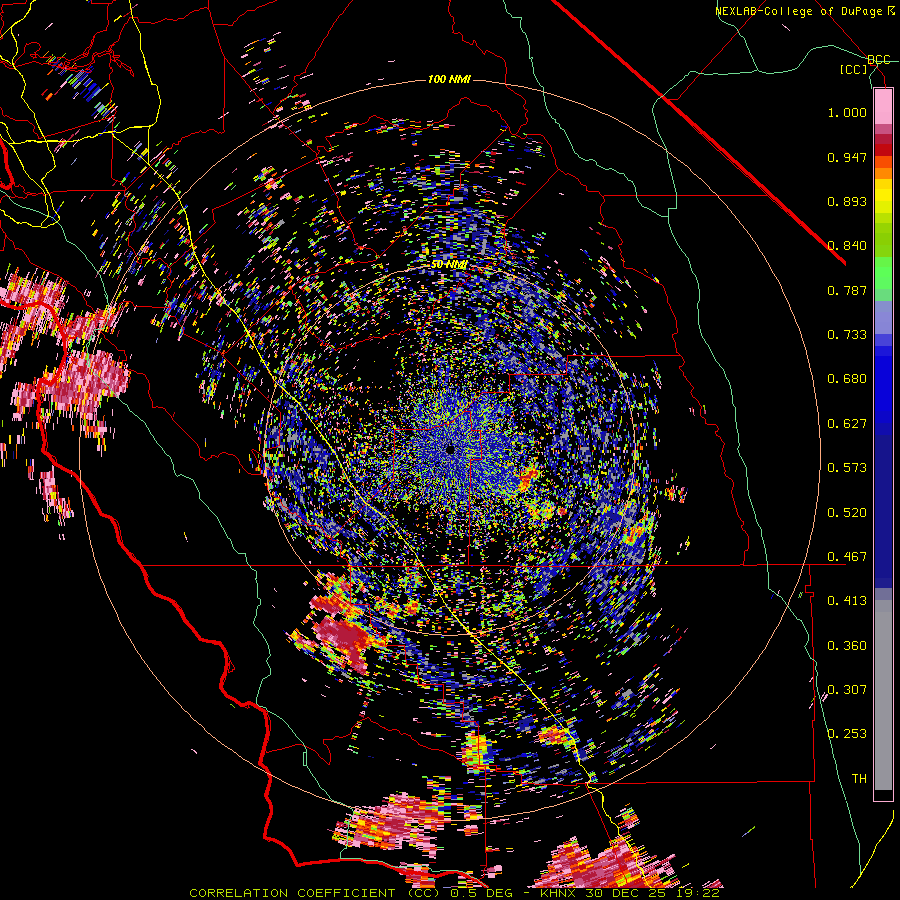The image size is (900, 900).
Task: Click the TH legend label
Action: click(859, 779)
